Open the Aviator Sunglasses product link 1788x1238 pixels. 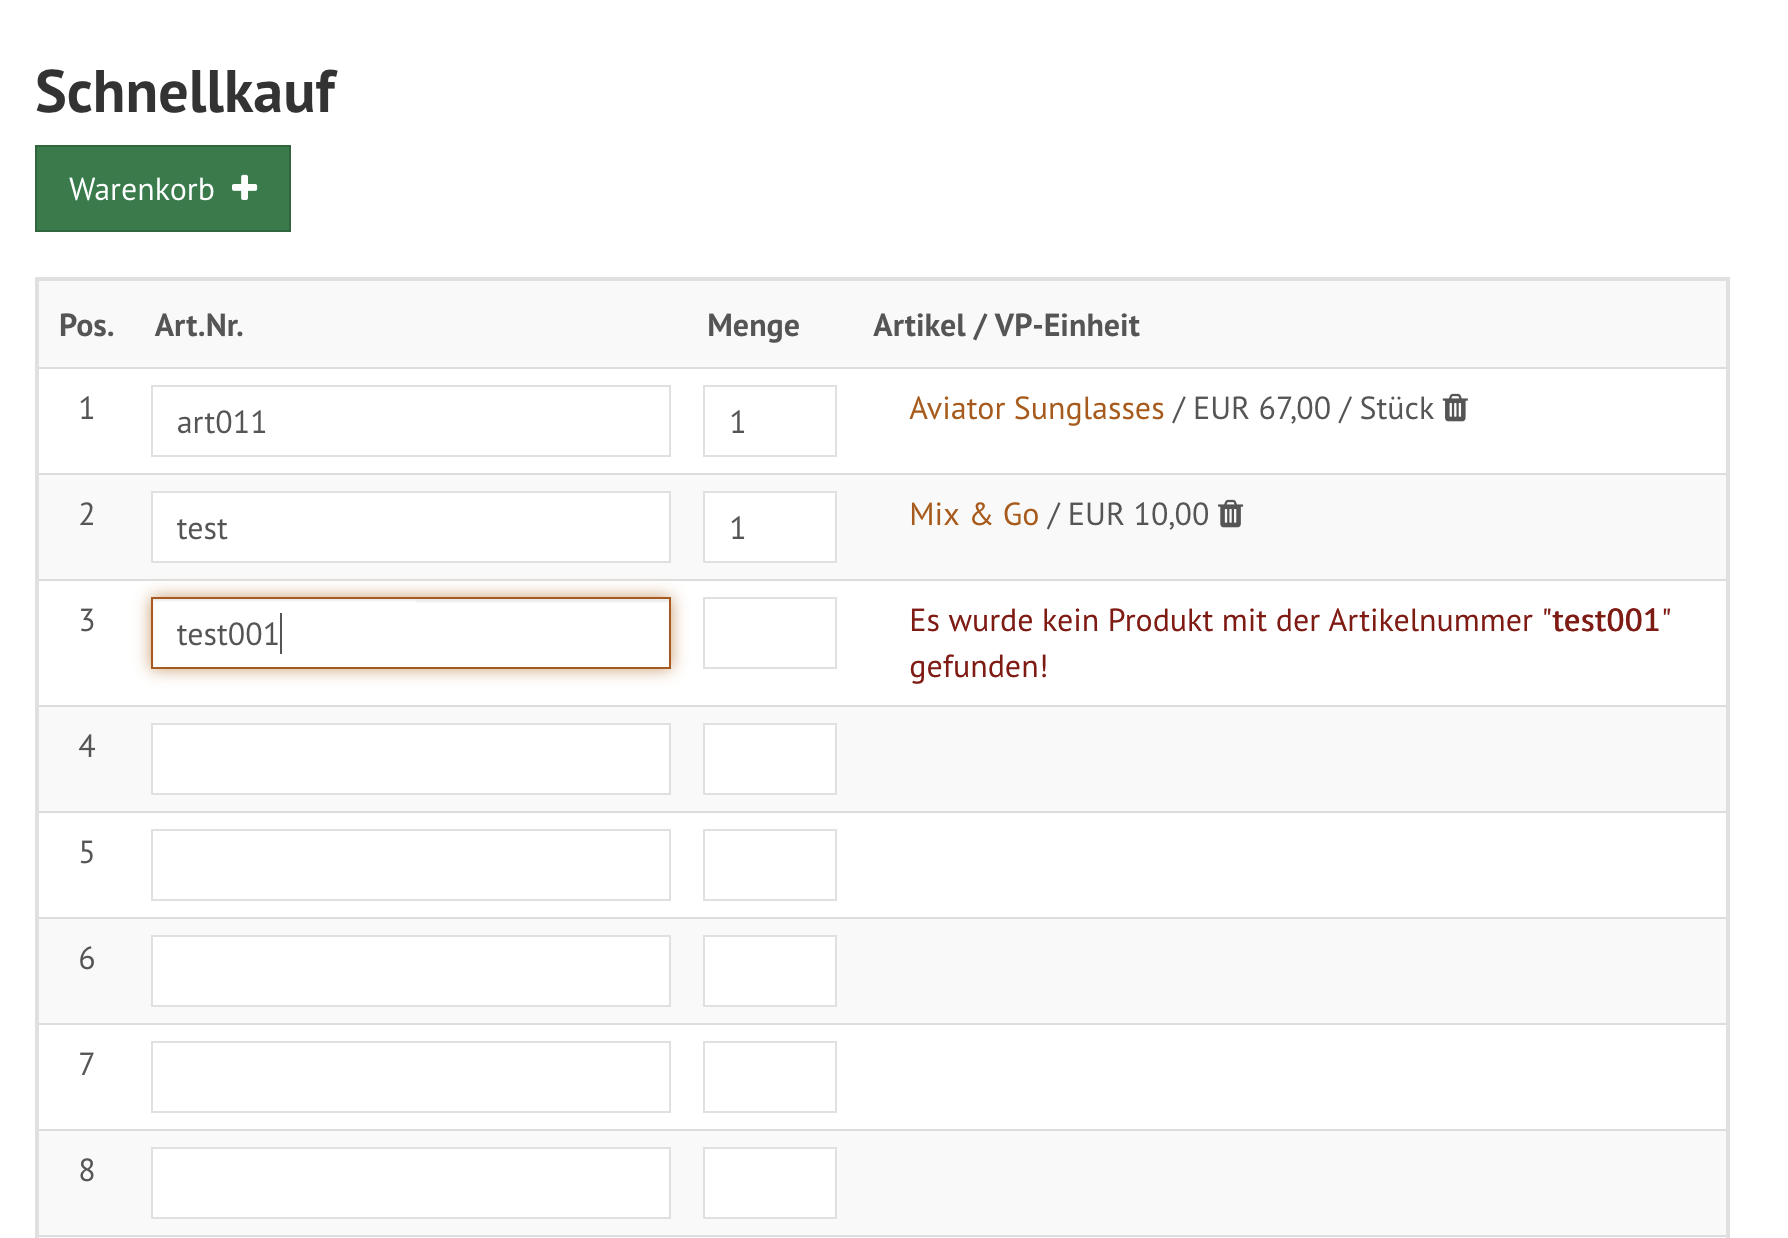click(1036, 408)
